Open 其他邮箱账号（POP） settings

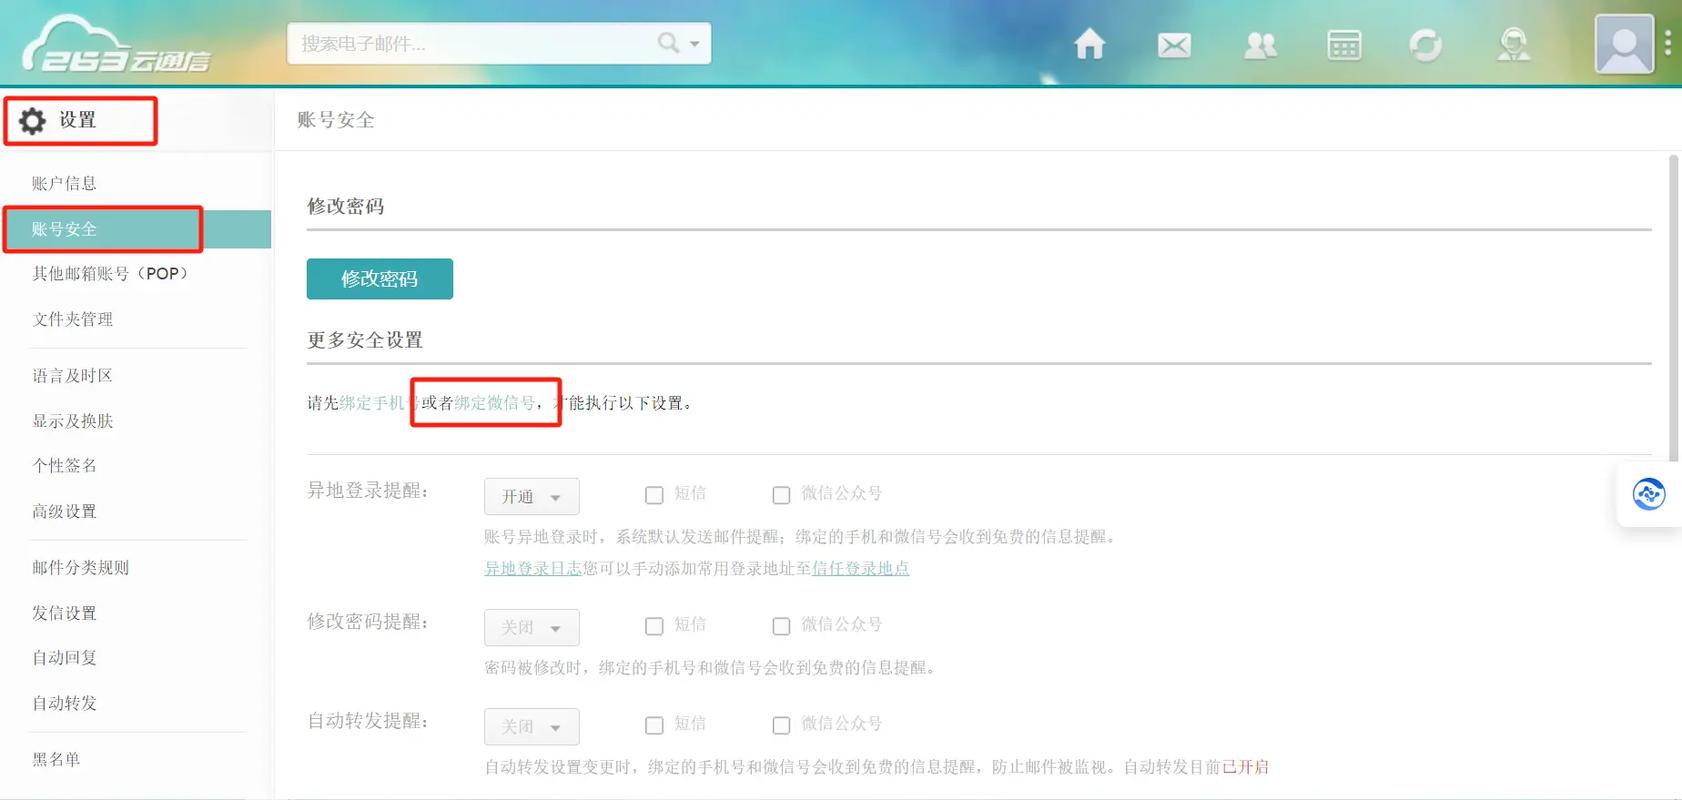click(110, 273)
